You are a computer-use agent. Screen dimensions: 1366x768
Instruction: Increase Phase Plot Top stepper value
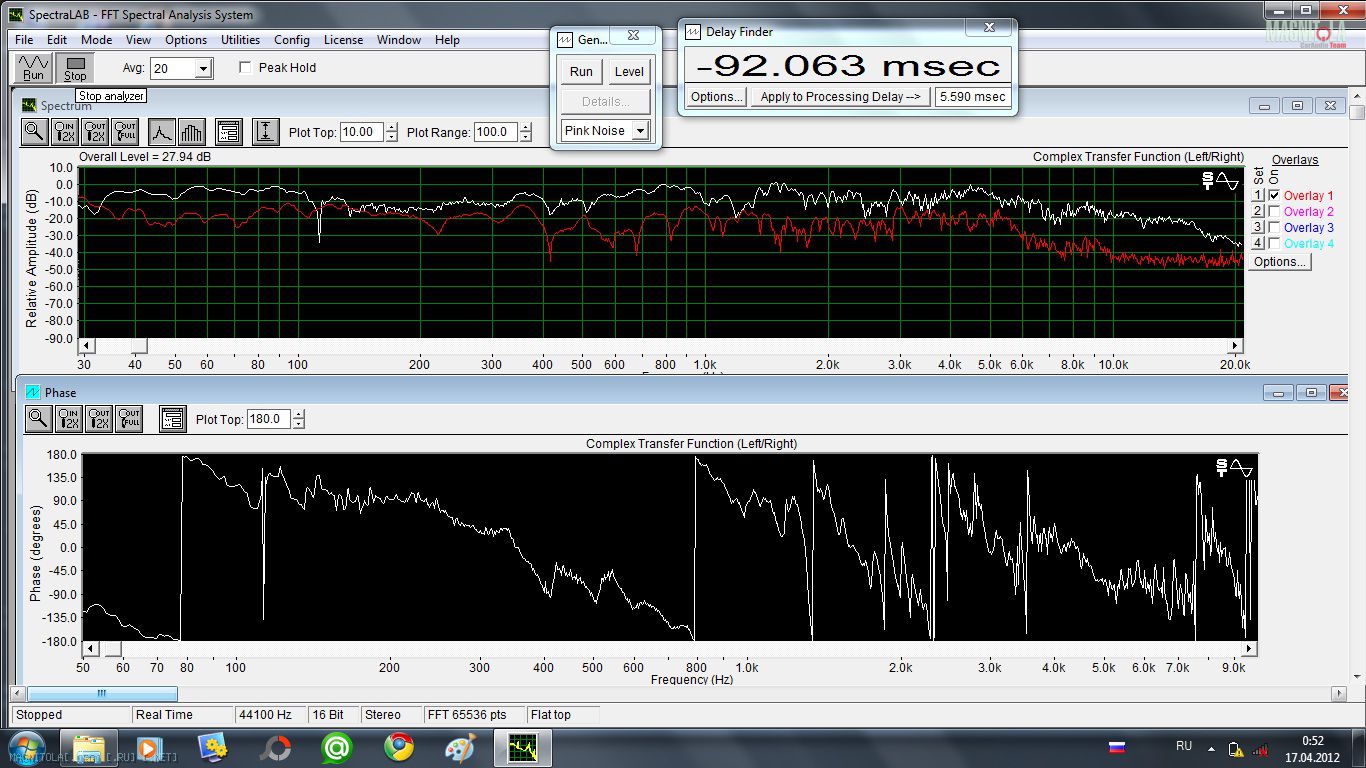[298, 415]
